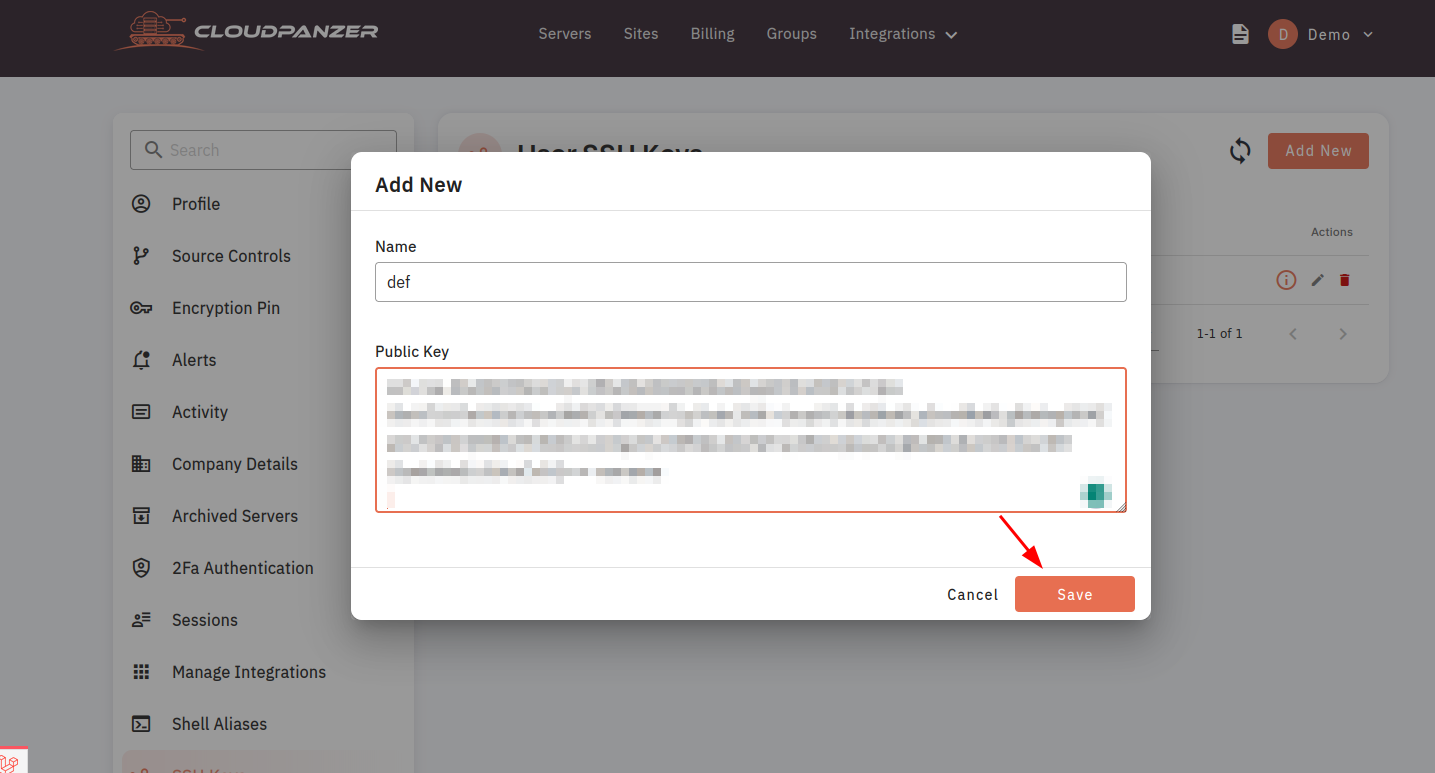Viewport: 1435px width, 773px height.
Task: Click the Public Key textarea
Action: pyautogui.click(x=751, y=440)
